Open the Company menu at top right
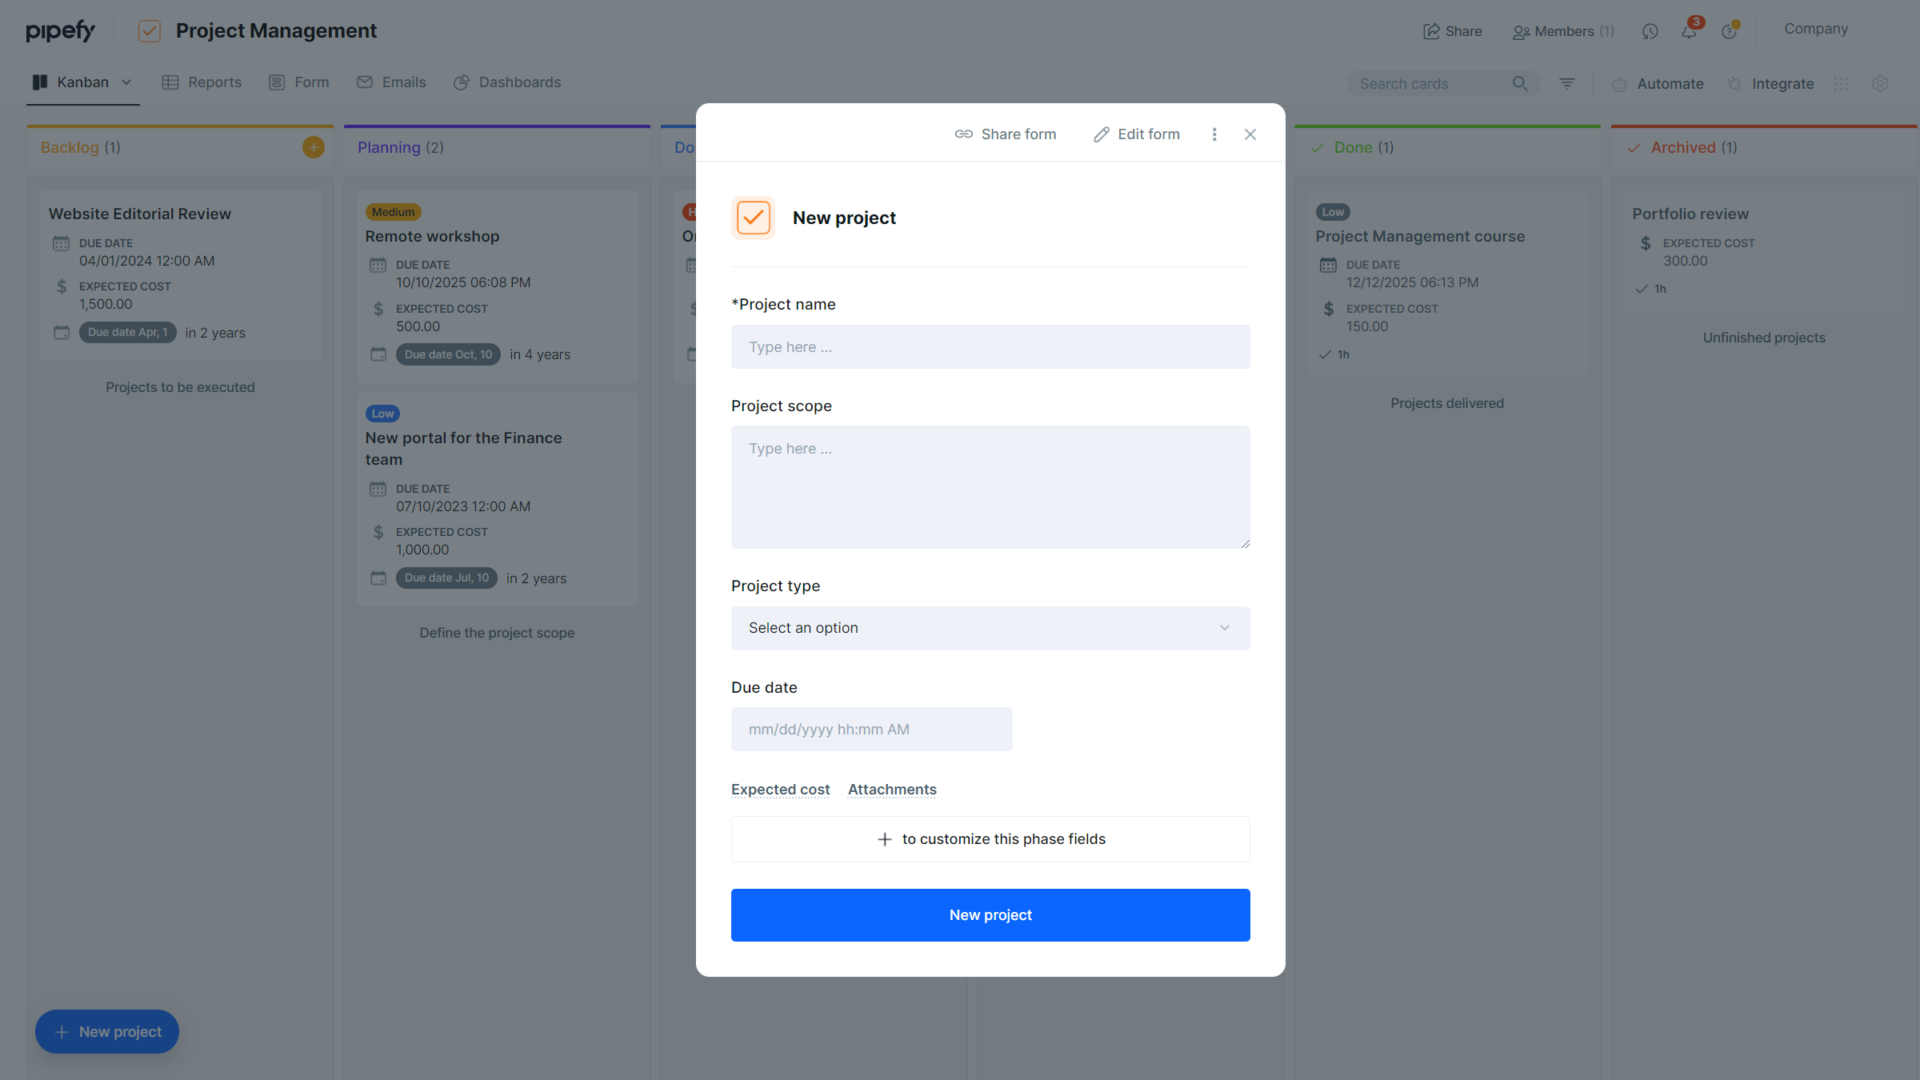This screenshot has height=1080, width=1920. point(1815,29)
